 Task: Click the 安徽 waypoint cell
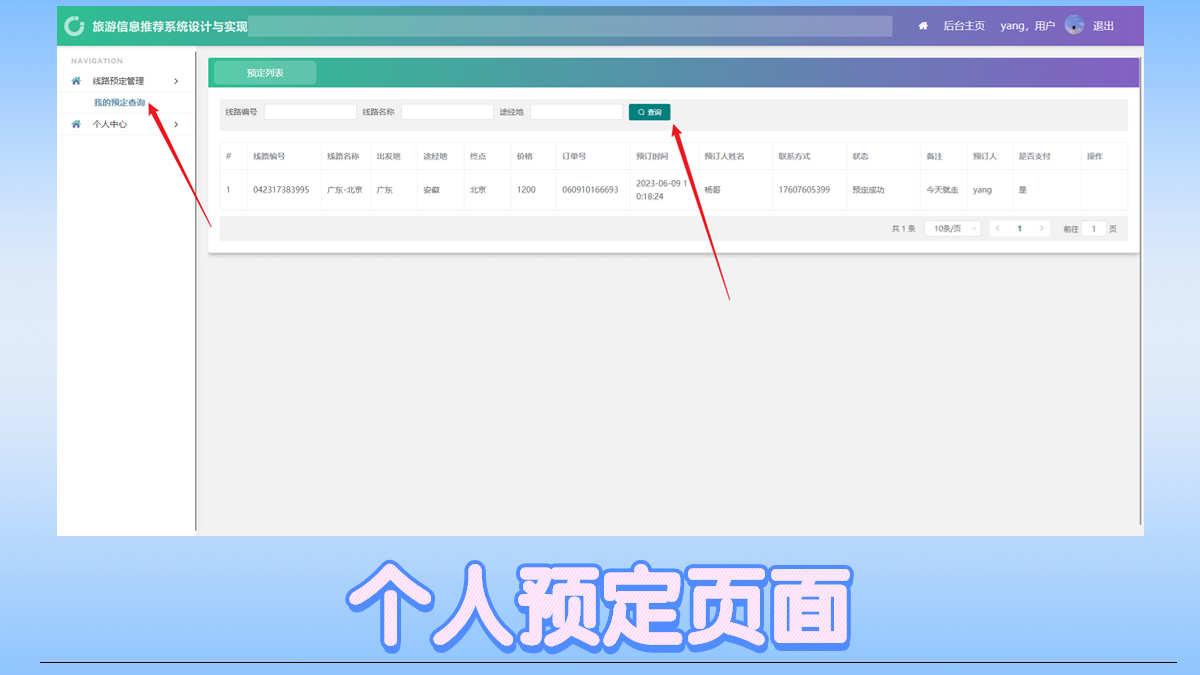(431, 190)
